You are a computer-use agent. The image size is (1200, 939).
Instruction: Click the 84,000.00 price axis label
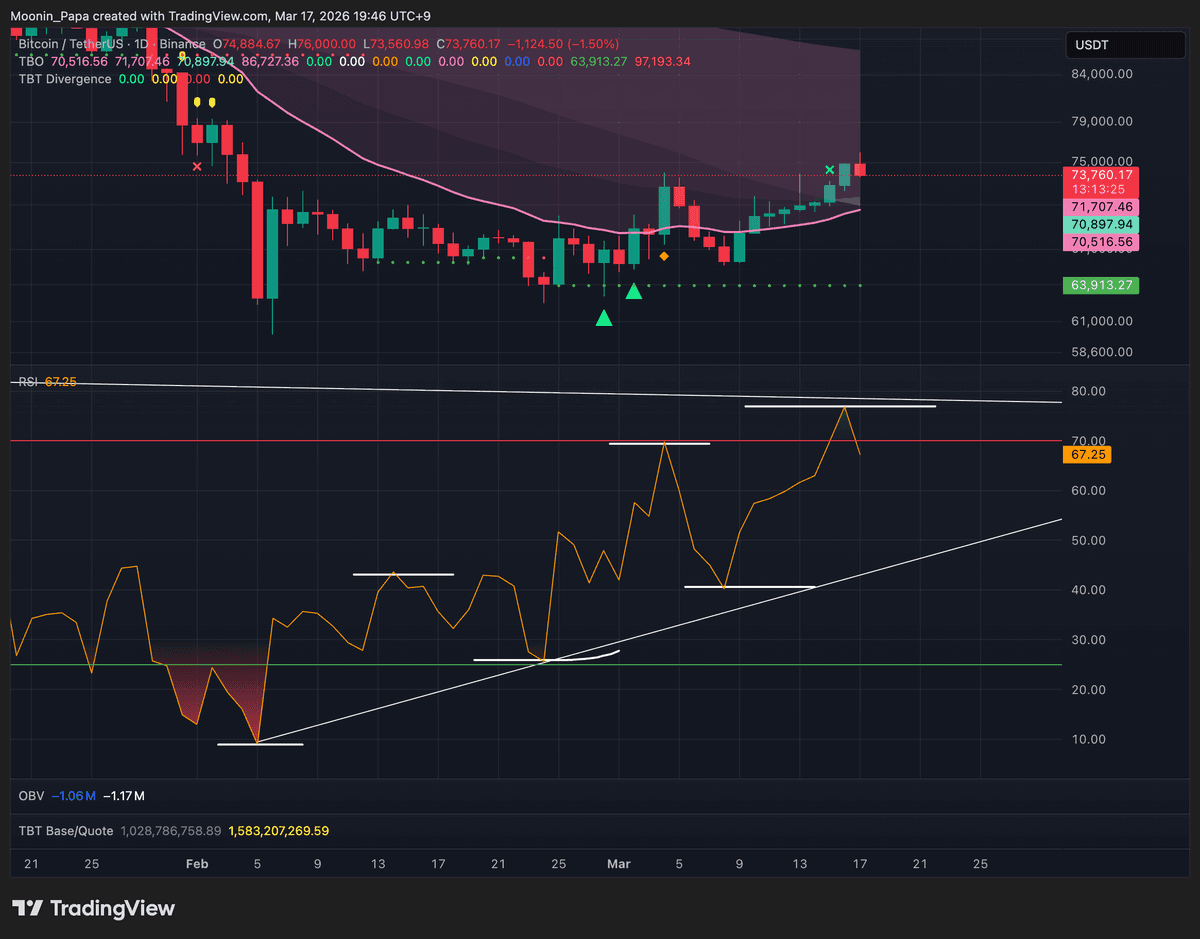pos(1104,74)
